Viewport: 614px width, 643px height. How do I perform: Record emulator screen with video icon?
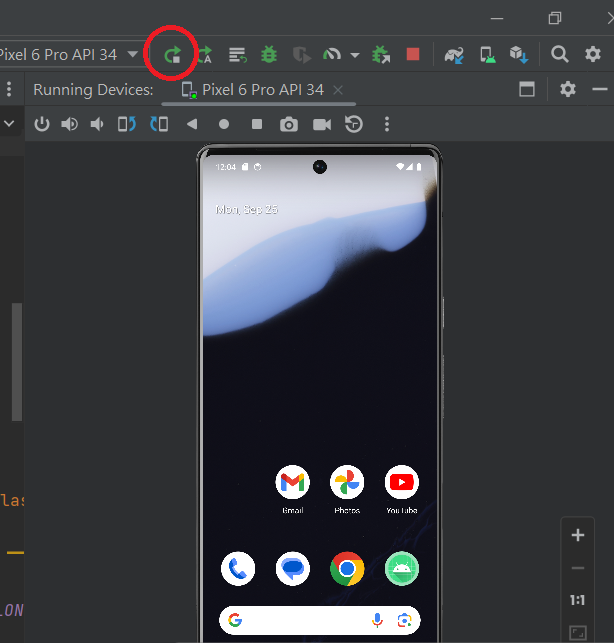click(x=322, y=124)
